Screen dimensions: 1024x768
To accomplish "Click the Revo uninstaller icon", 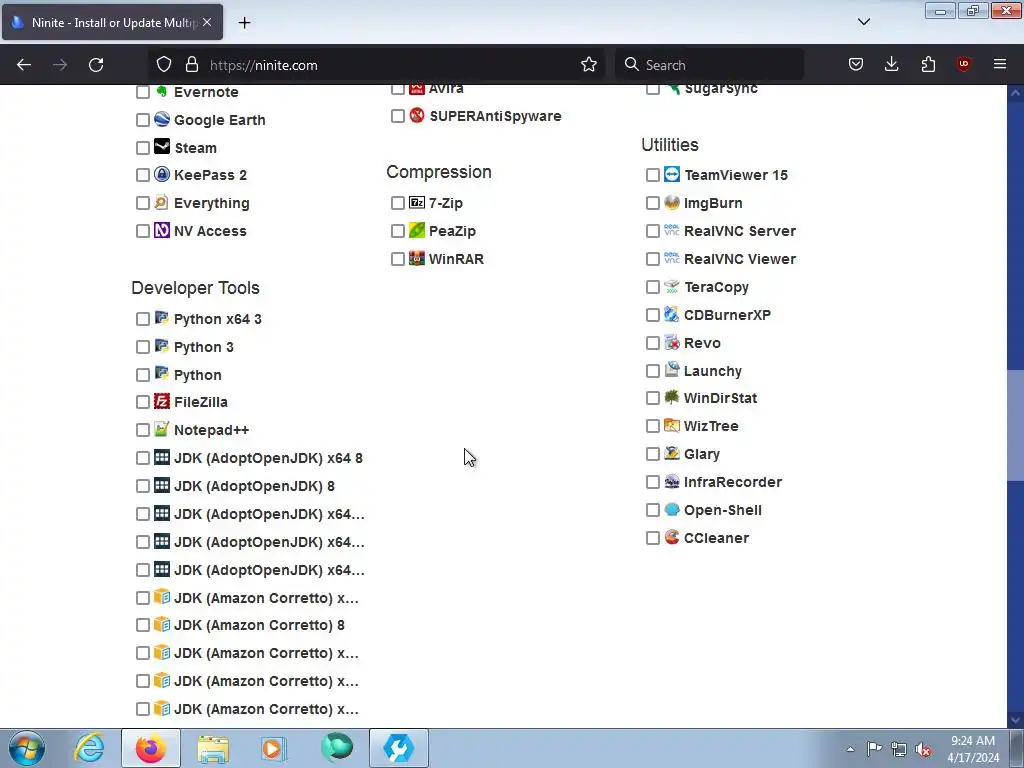I will [x=672, y=342].
